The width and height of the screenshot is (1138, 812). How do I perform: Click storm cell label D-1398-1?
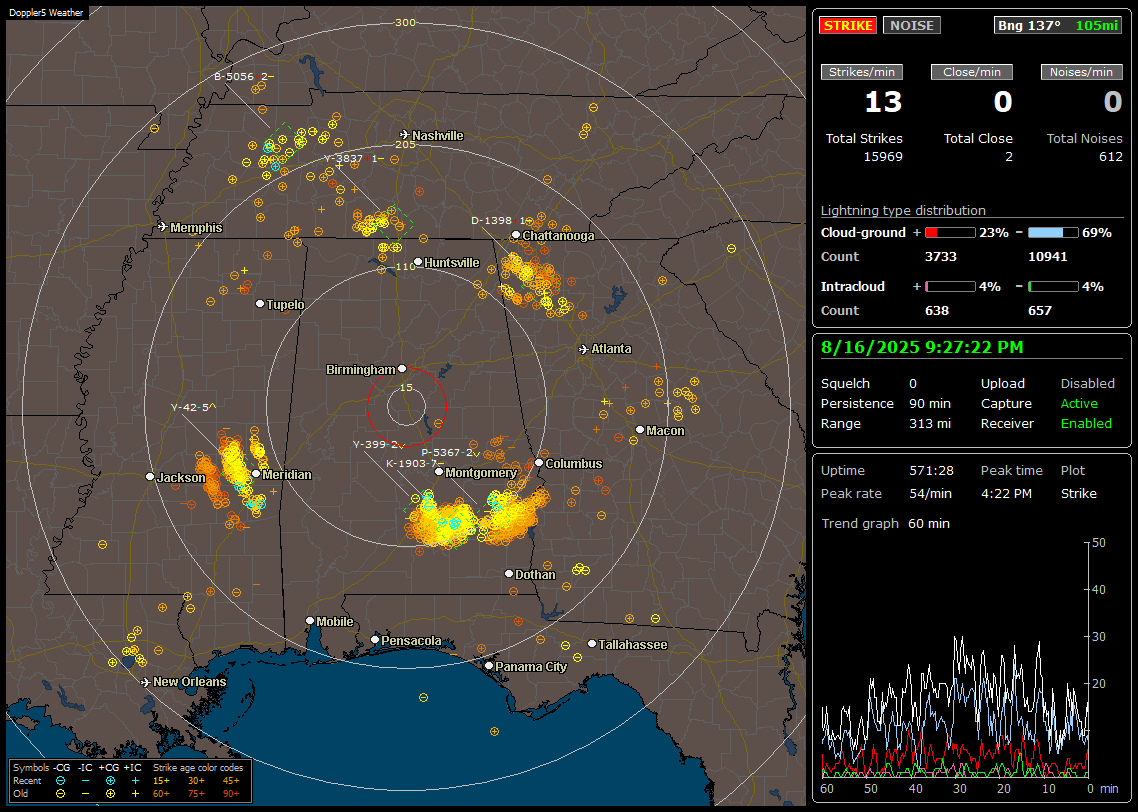point(502,221)
